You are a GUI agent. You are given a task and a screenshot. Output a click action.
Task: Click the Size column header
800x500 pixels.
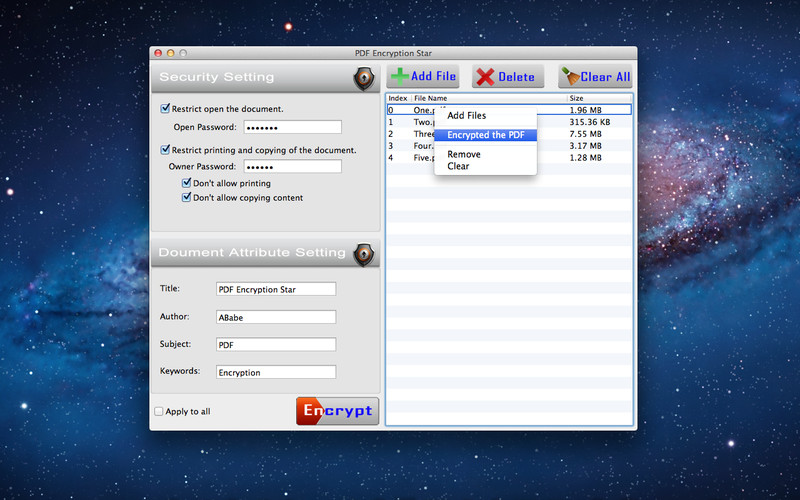click(x=576, y=98)
